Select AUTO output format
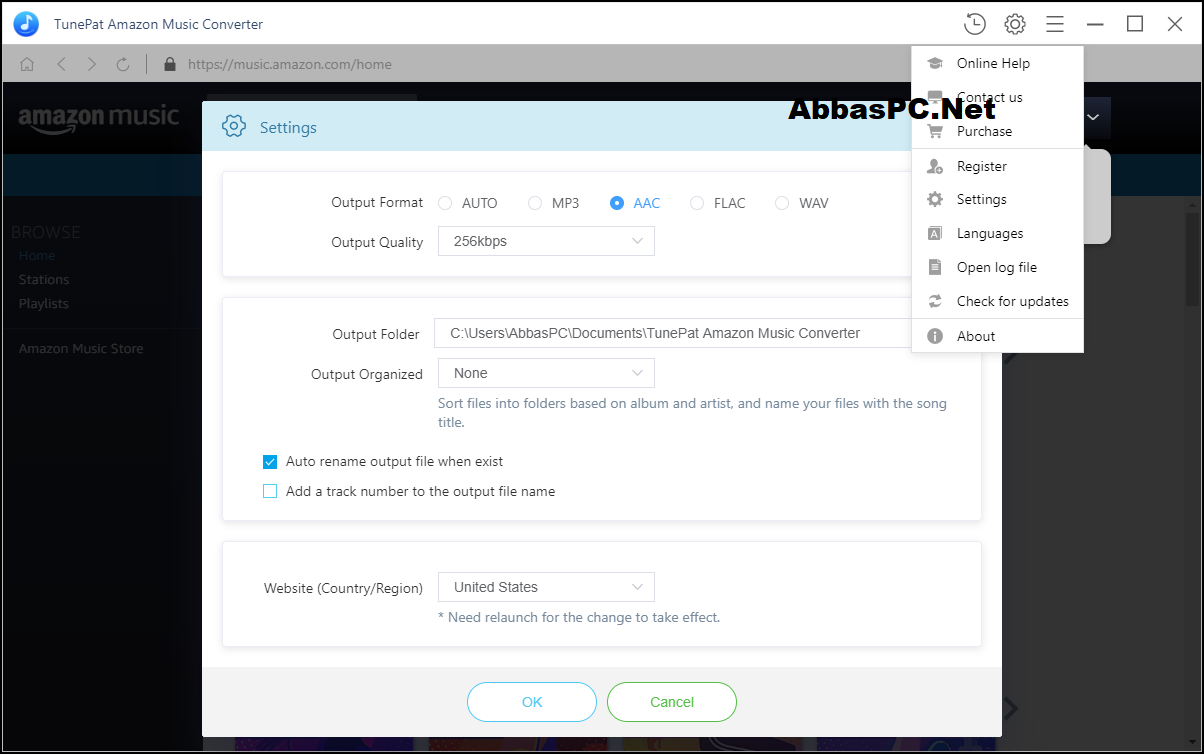1204x754 pixels. click(x=445, y=203)
